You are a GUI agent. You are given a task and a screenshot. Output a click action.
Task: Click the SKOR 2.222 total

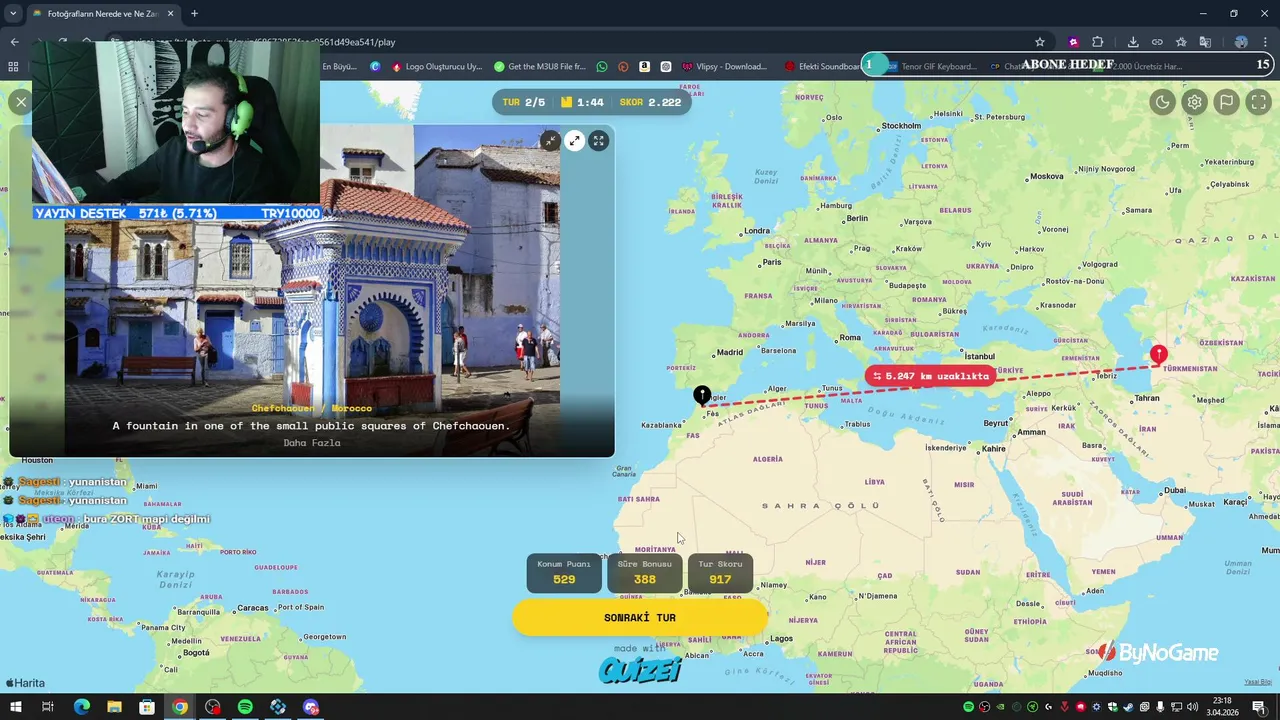click(x=650, y=102)
